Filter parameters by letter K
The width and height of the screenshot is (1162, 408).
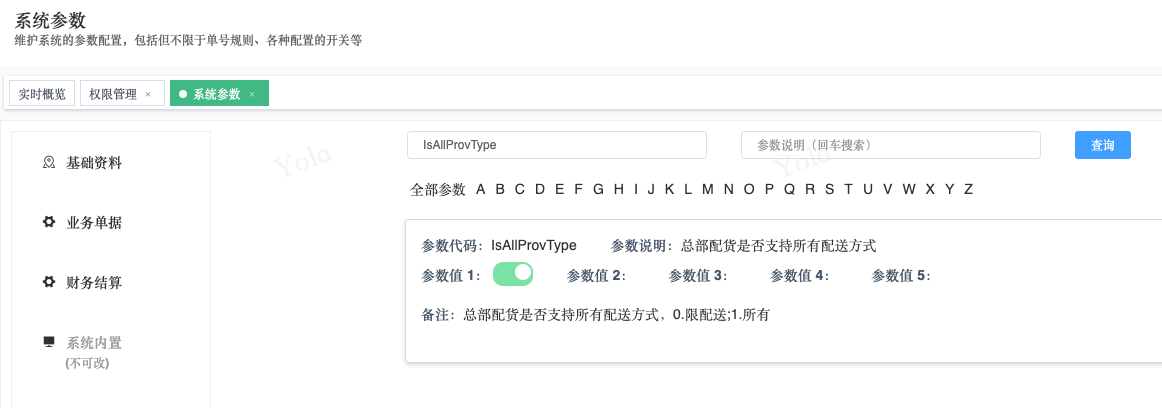[669, 190]
